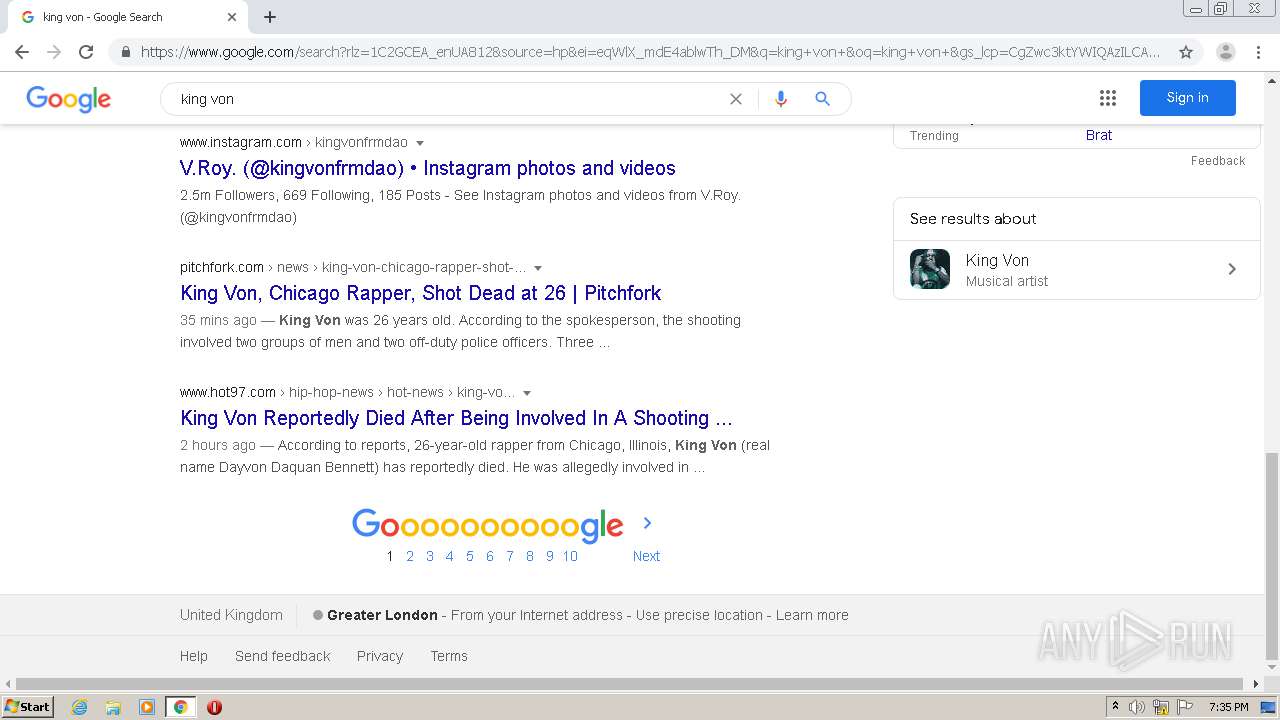The image size is (1280, 720).
Task: Click the blue next-page chevron arrow
Action: click(647, 523)
